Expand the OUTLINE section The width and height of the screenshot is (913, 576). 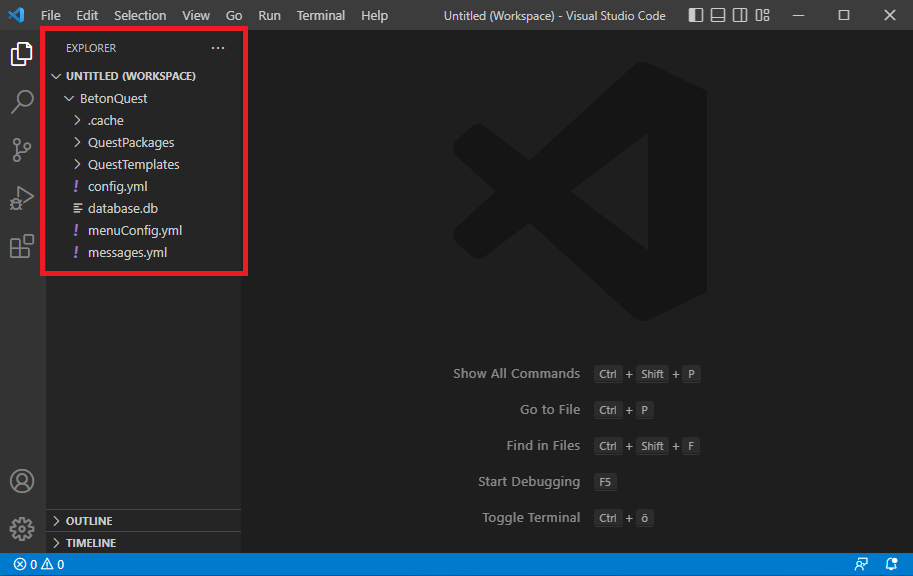[x=143, y=521]
